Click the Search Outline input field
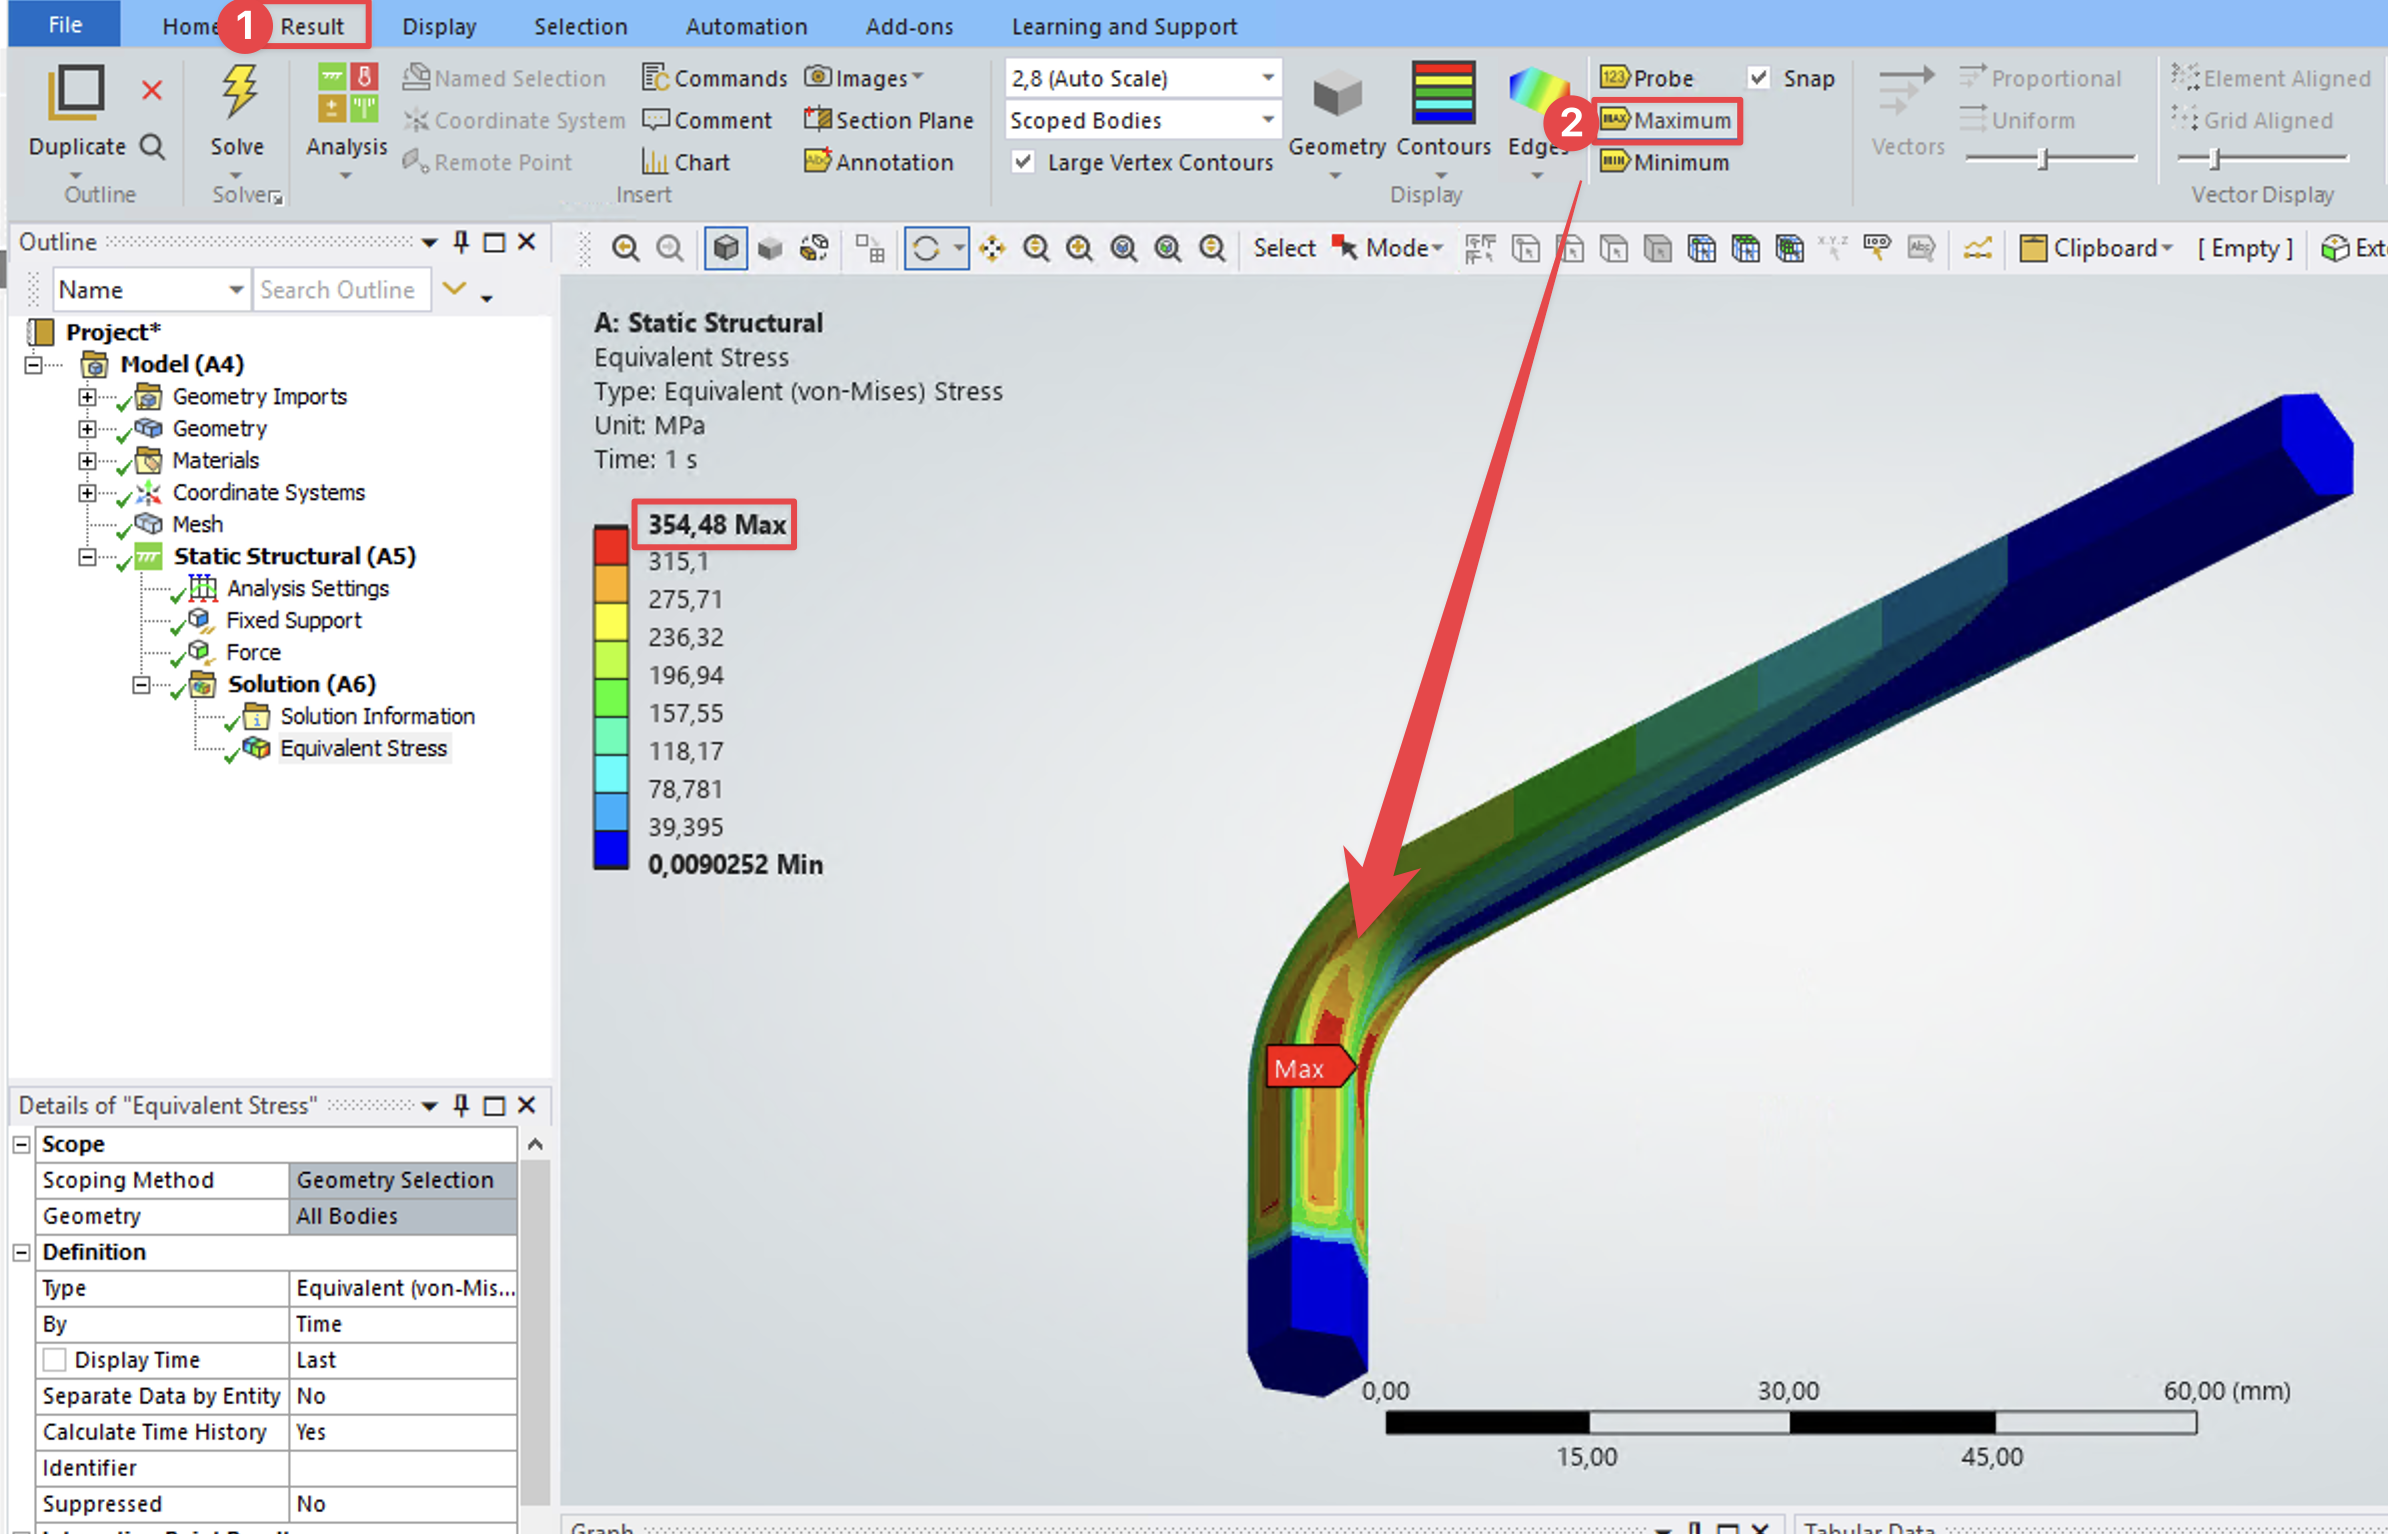The height and width of the screenshot is (1534, 2388). pos(340,290)
